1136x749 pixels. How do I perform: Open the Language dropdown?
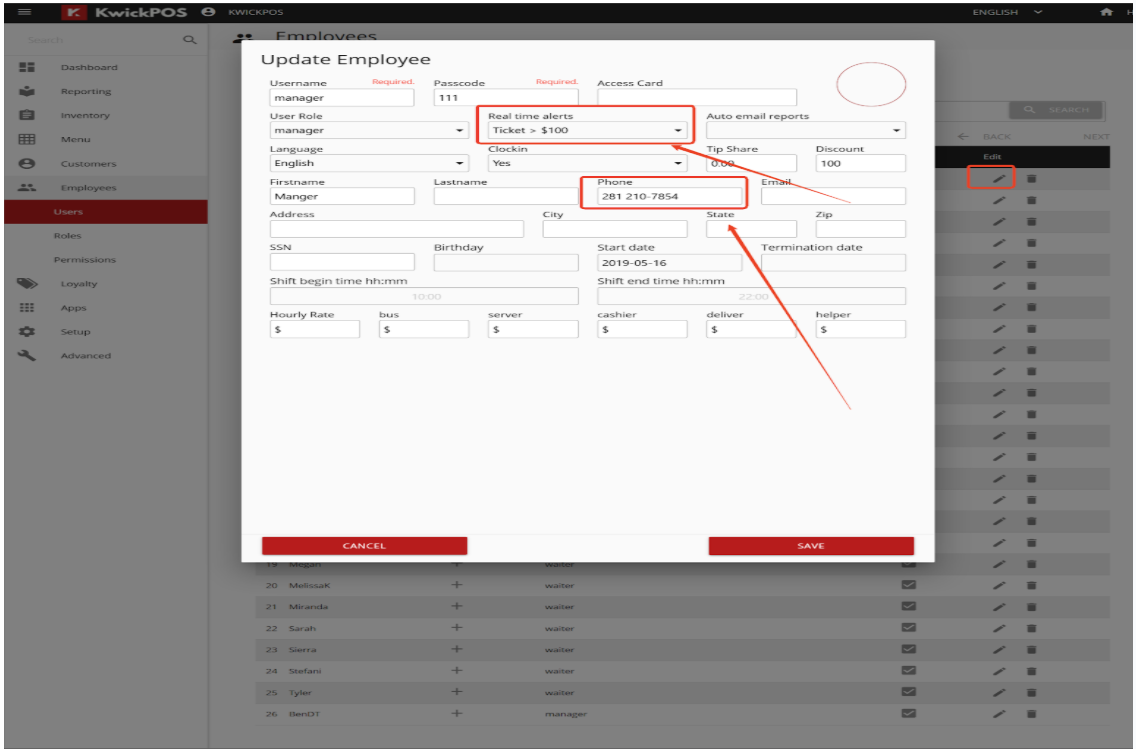click(x=369, y=163)
